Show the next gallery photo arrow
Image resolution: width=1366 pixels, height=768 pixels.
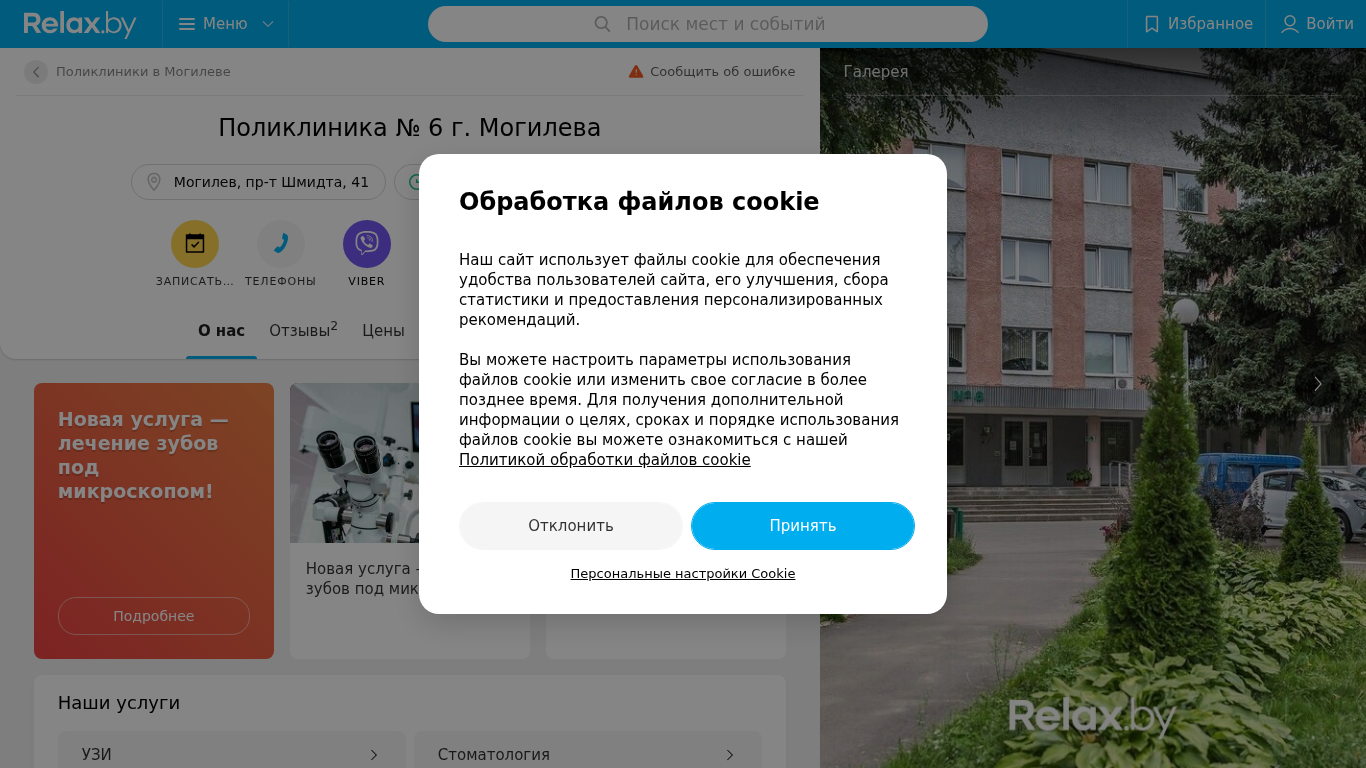tap(1318, 384)
